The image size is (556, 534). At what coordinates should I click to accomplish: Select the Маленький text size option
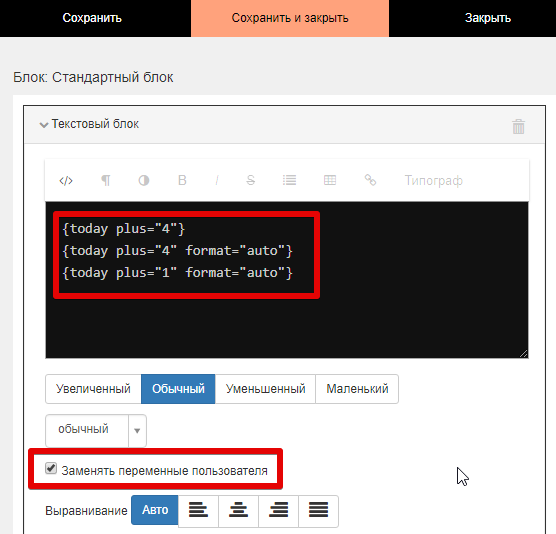coord(357,389)
